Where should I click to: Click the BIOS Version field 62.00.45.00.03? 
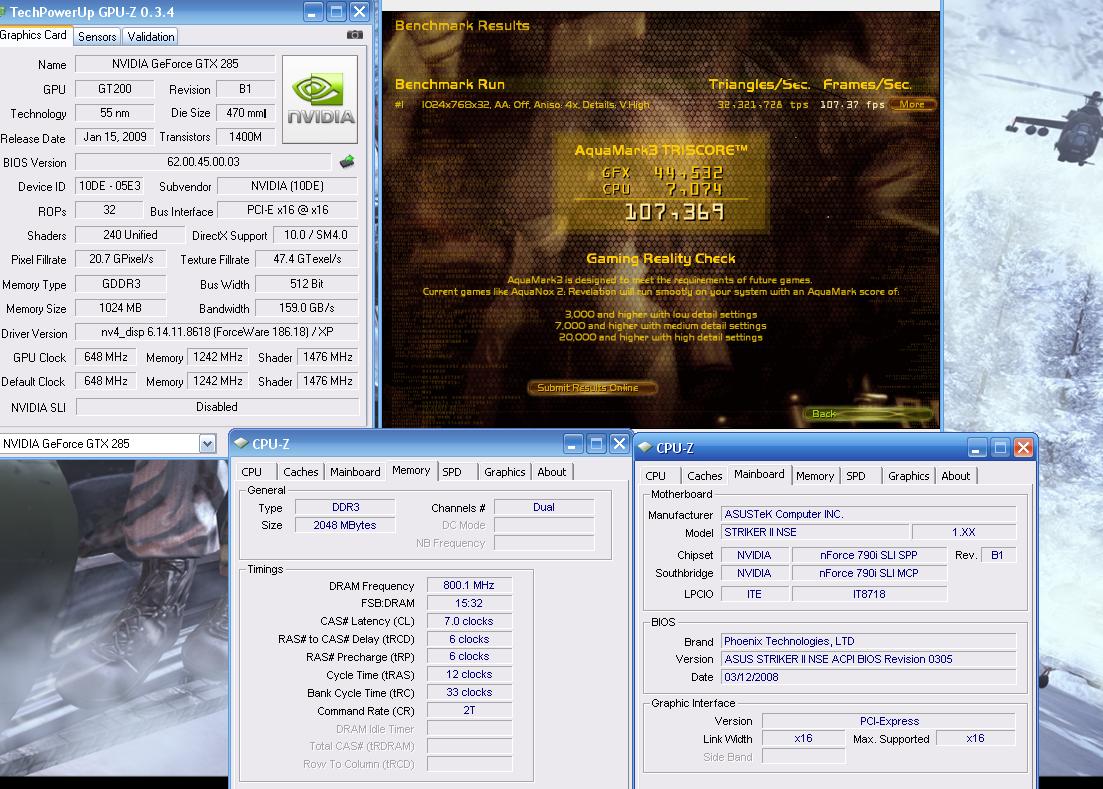point(203,162)
